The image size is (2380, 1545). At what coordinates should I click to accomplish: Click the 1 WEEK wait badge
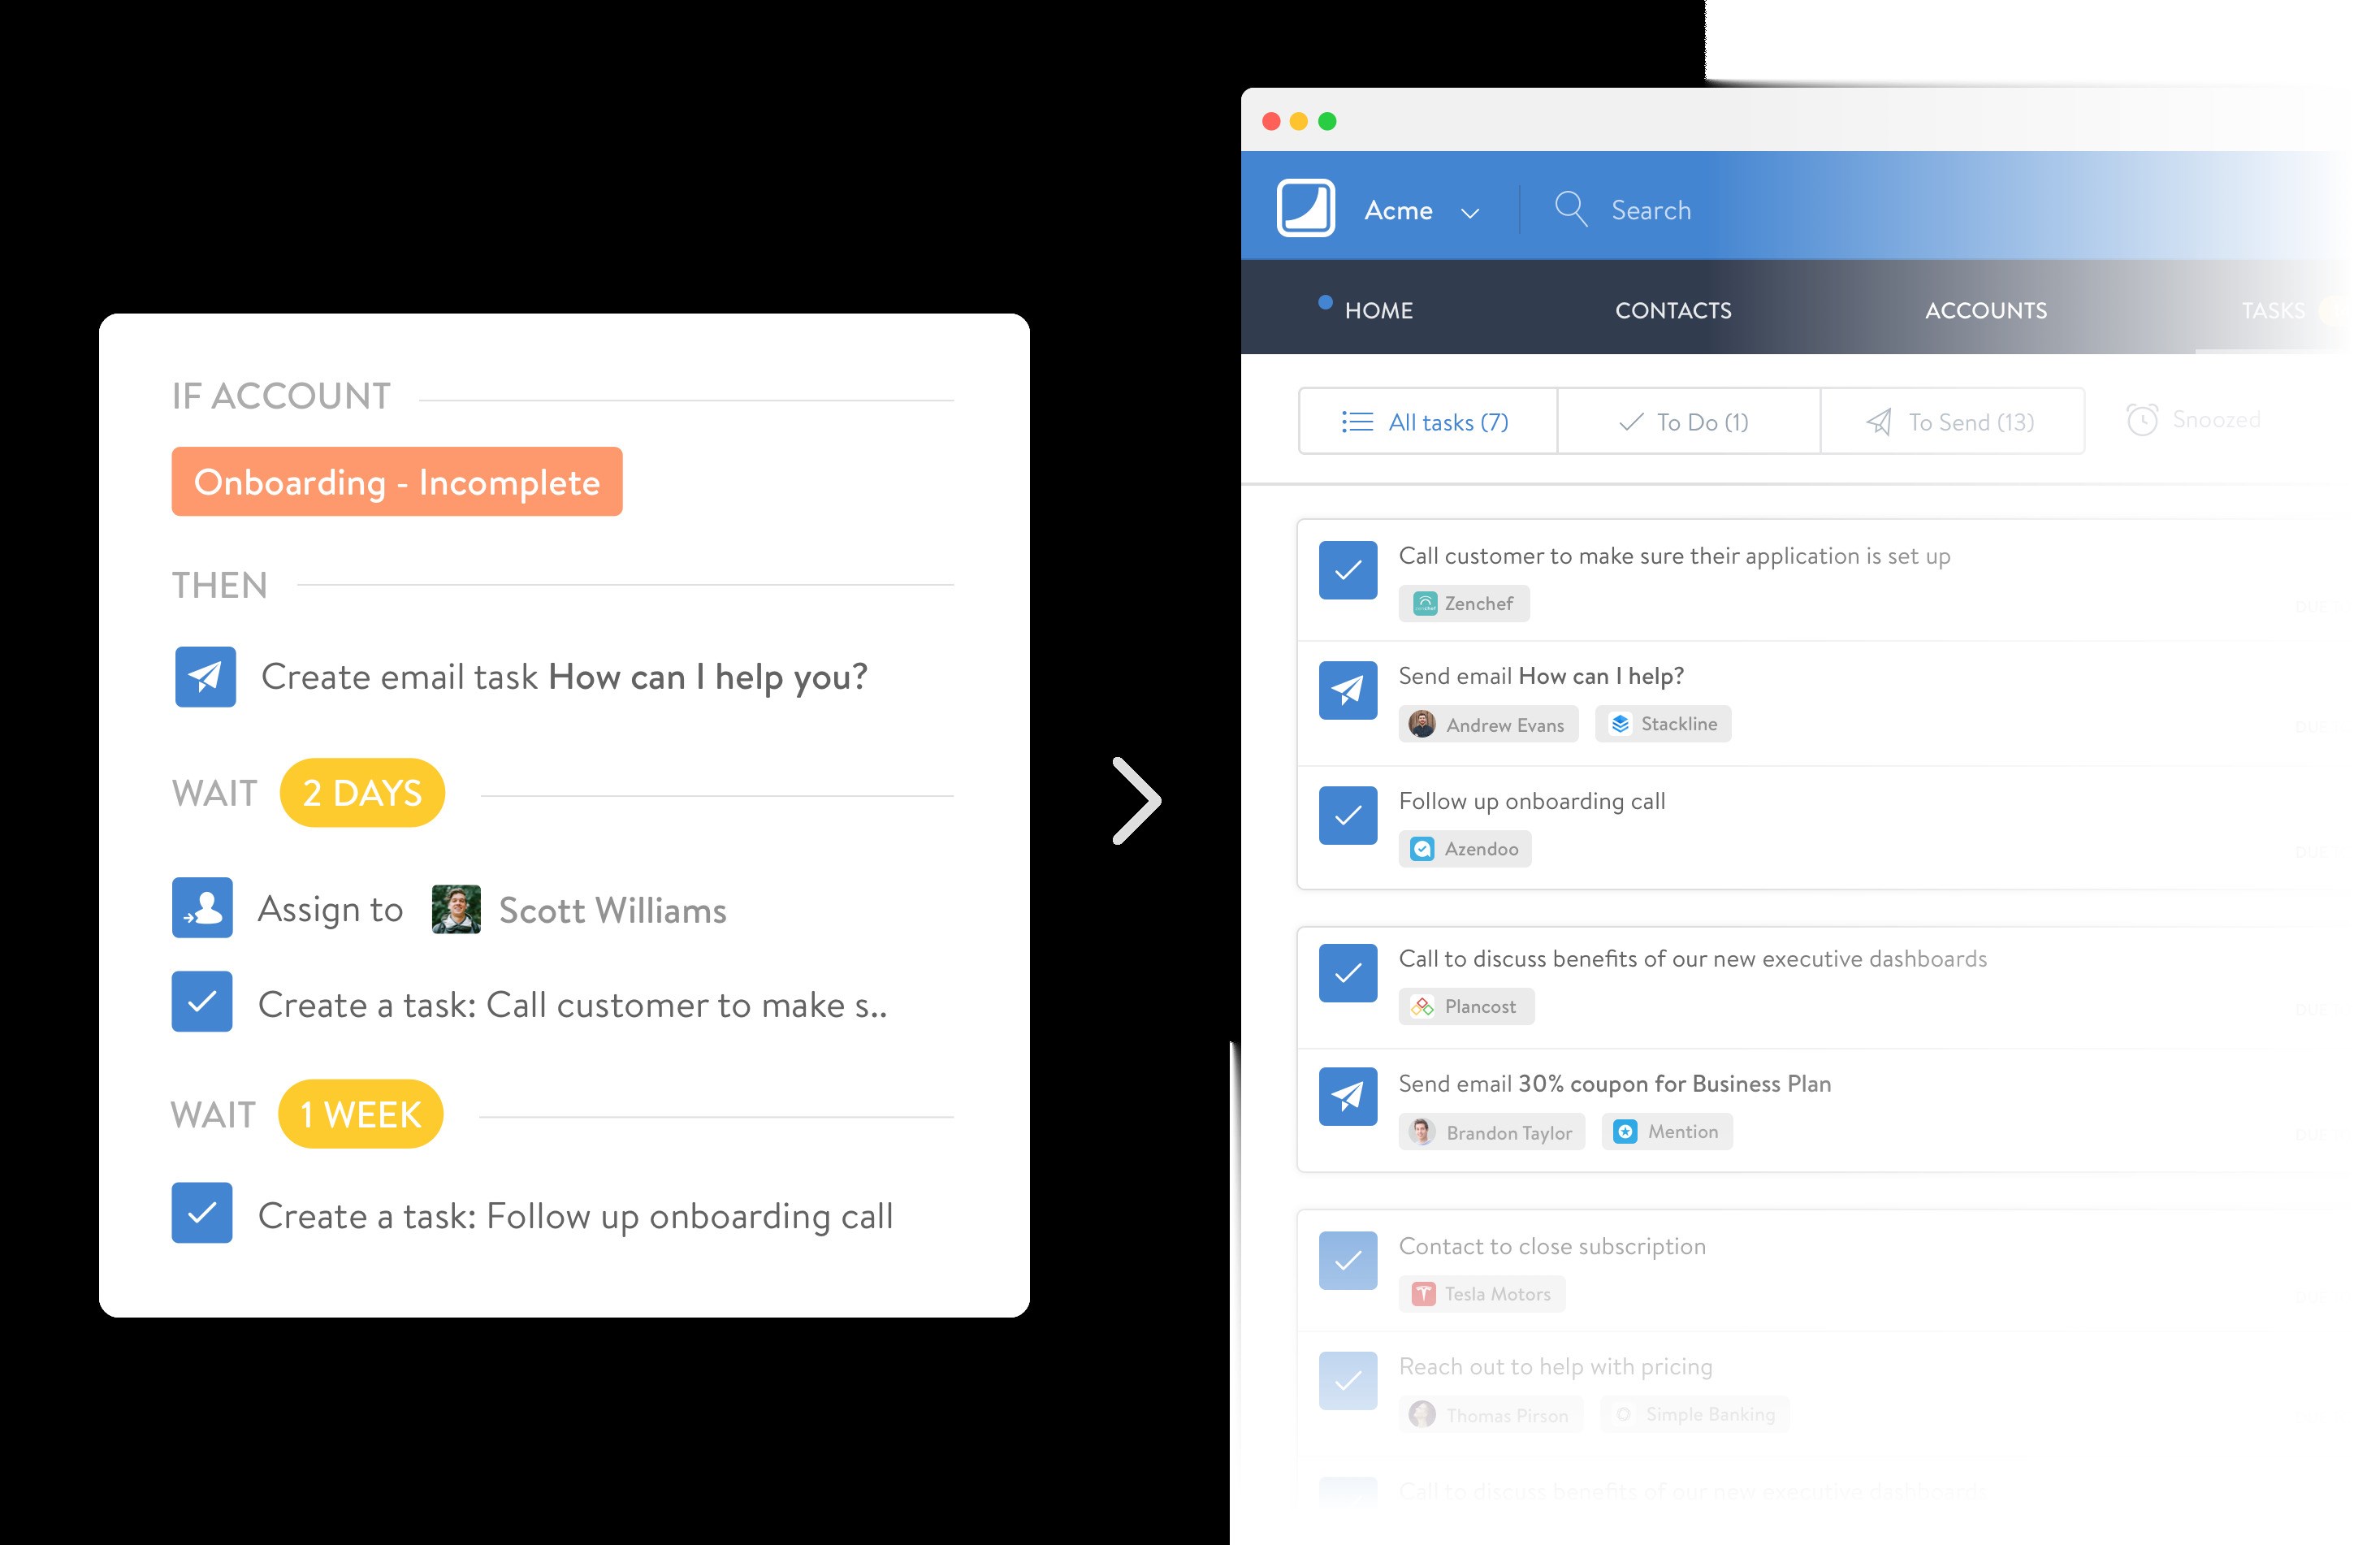click(x=360, y=1114)
